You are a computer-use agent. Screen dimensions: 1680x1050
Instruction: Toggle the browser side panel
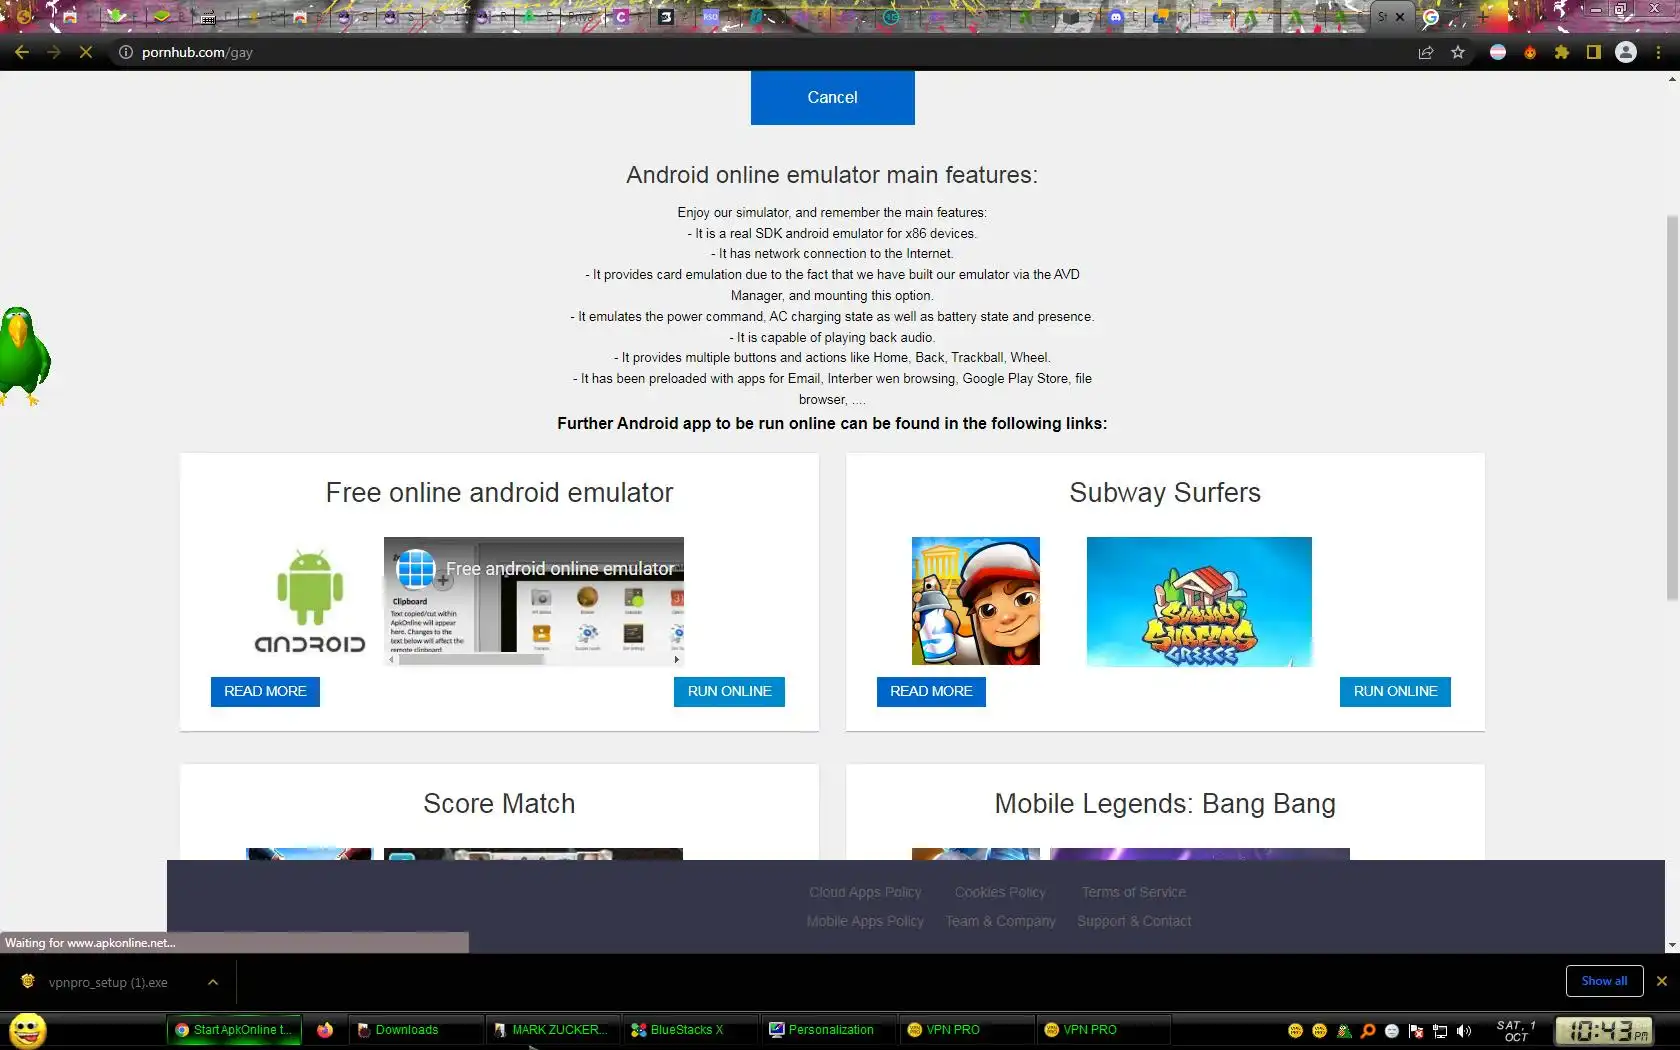[1594, 52]
